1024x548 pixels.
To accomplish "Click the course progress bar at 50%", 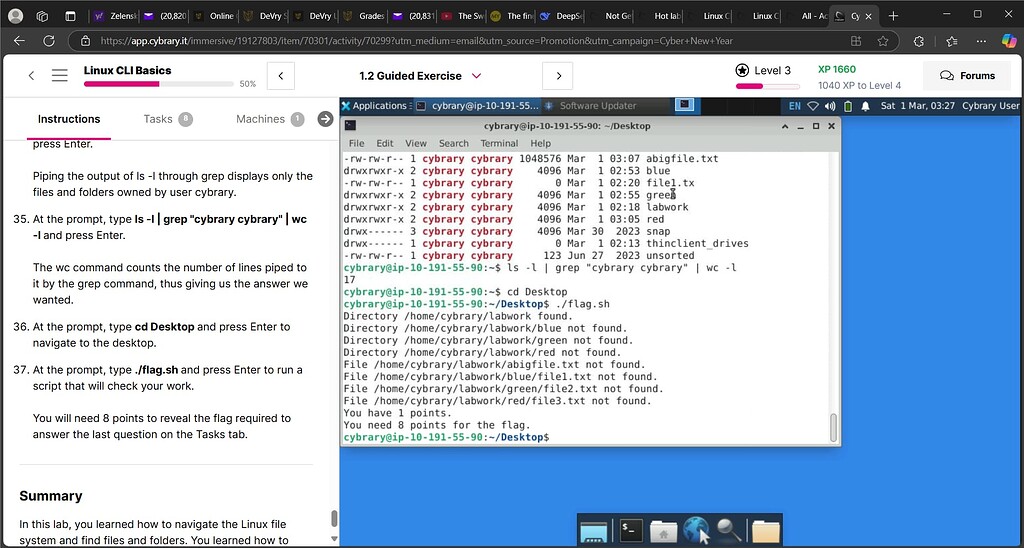I will [158, 84].
